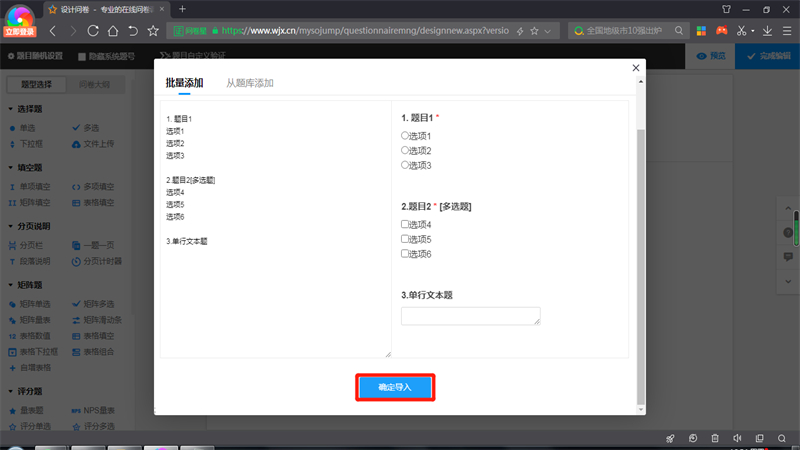Open the colorful grid apps icon
This screenshot has width=800, height=450.
tap(701, 31)
